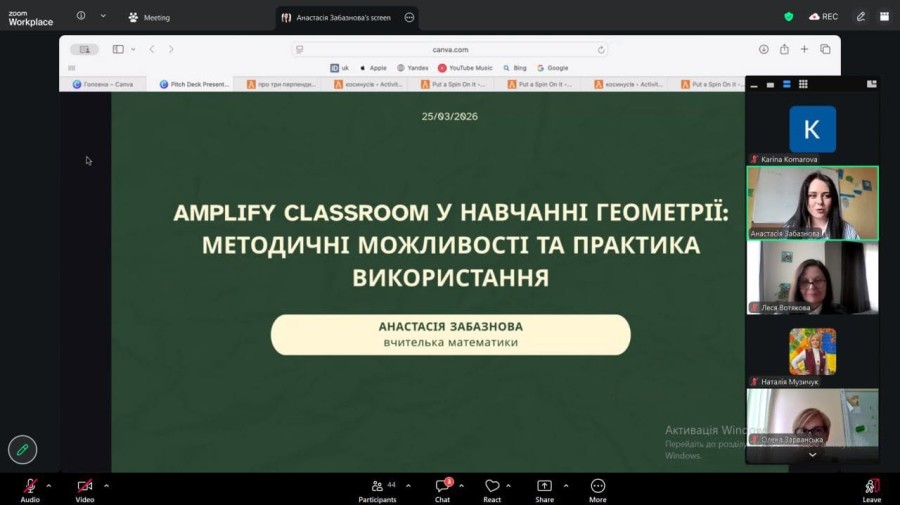This screenshot has height=505, width=900.
Task: Select Наталія Музичук's avatar tile
Action: [x=812, y=351]
